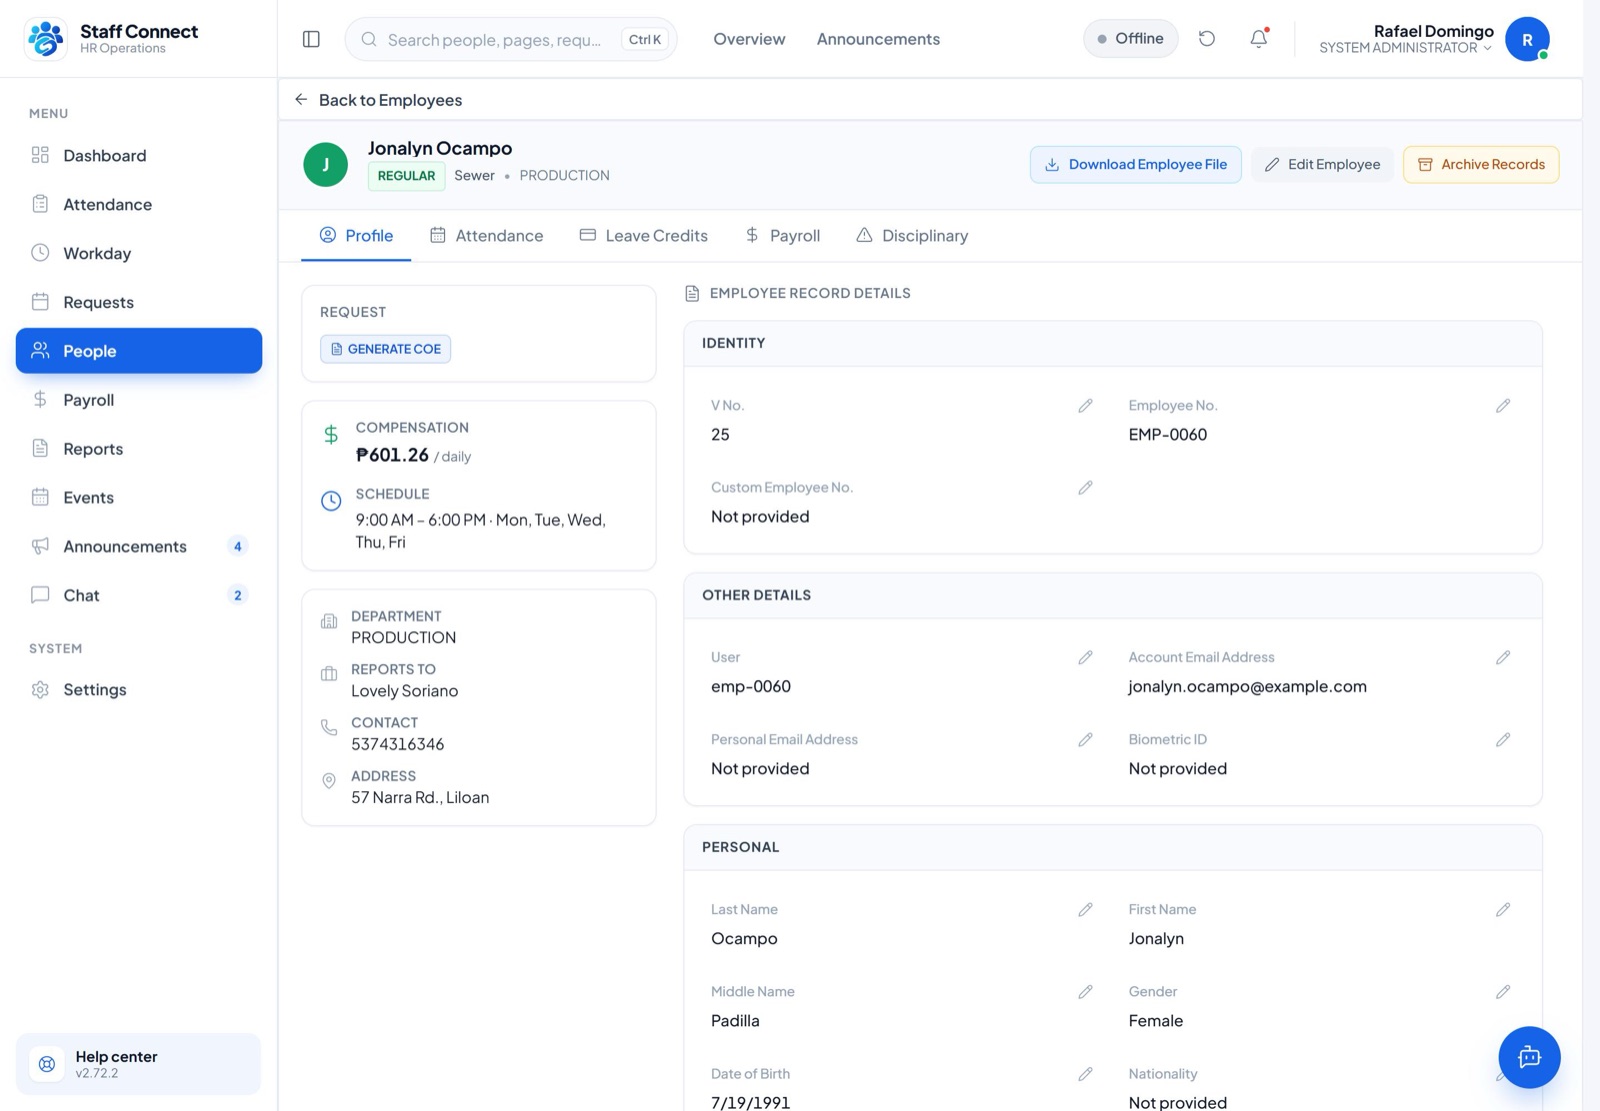The image size is (1600, 1111).
Task: Generate COE for the employee
Action: 386,349
